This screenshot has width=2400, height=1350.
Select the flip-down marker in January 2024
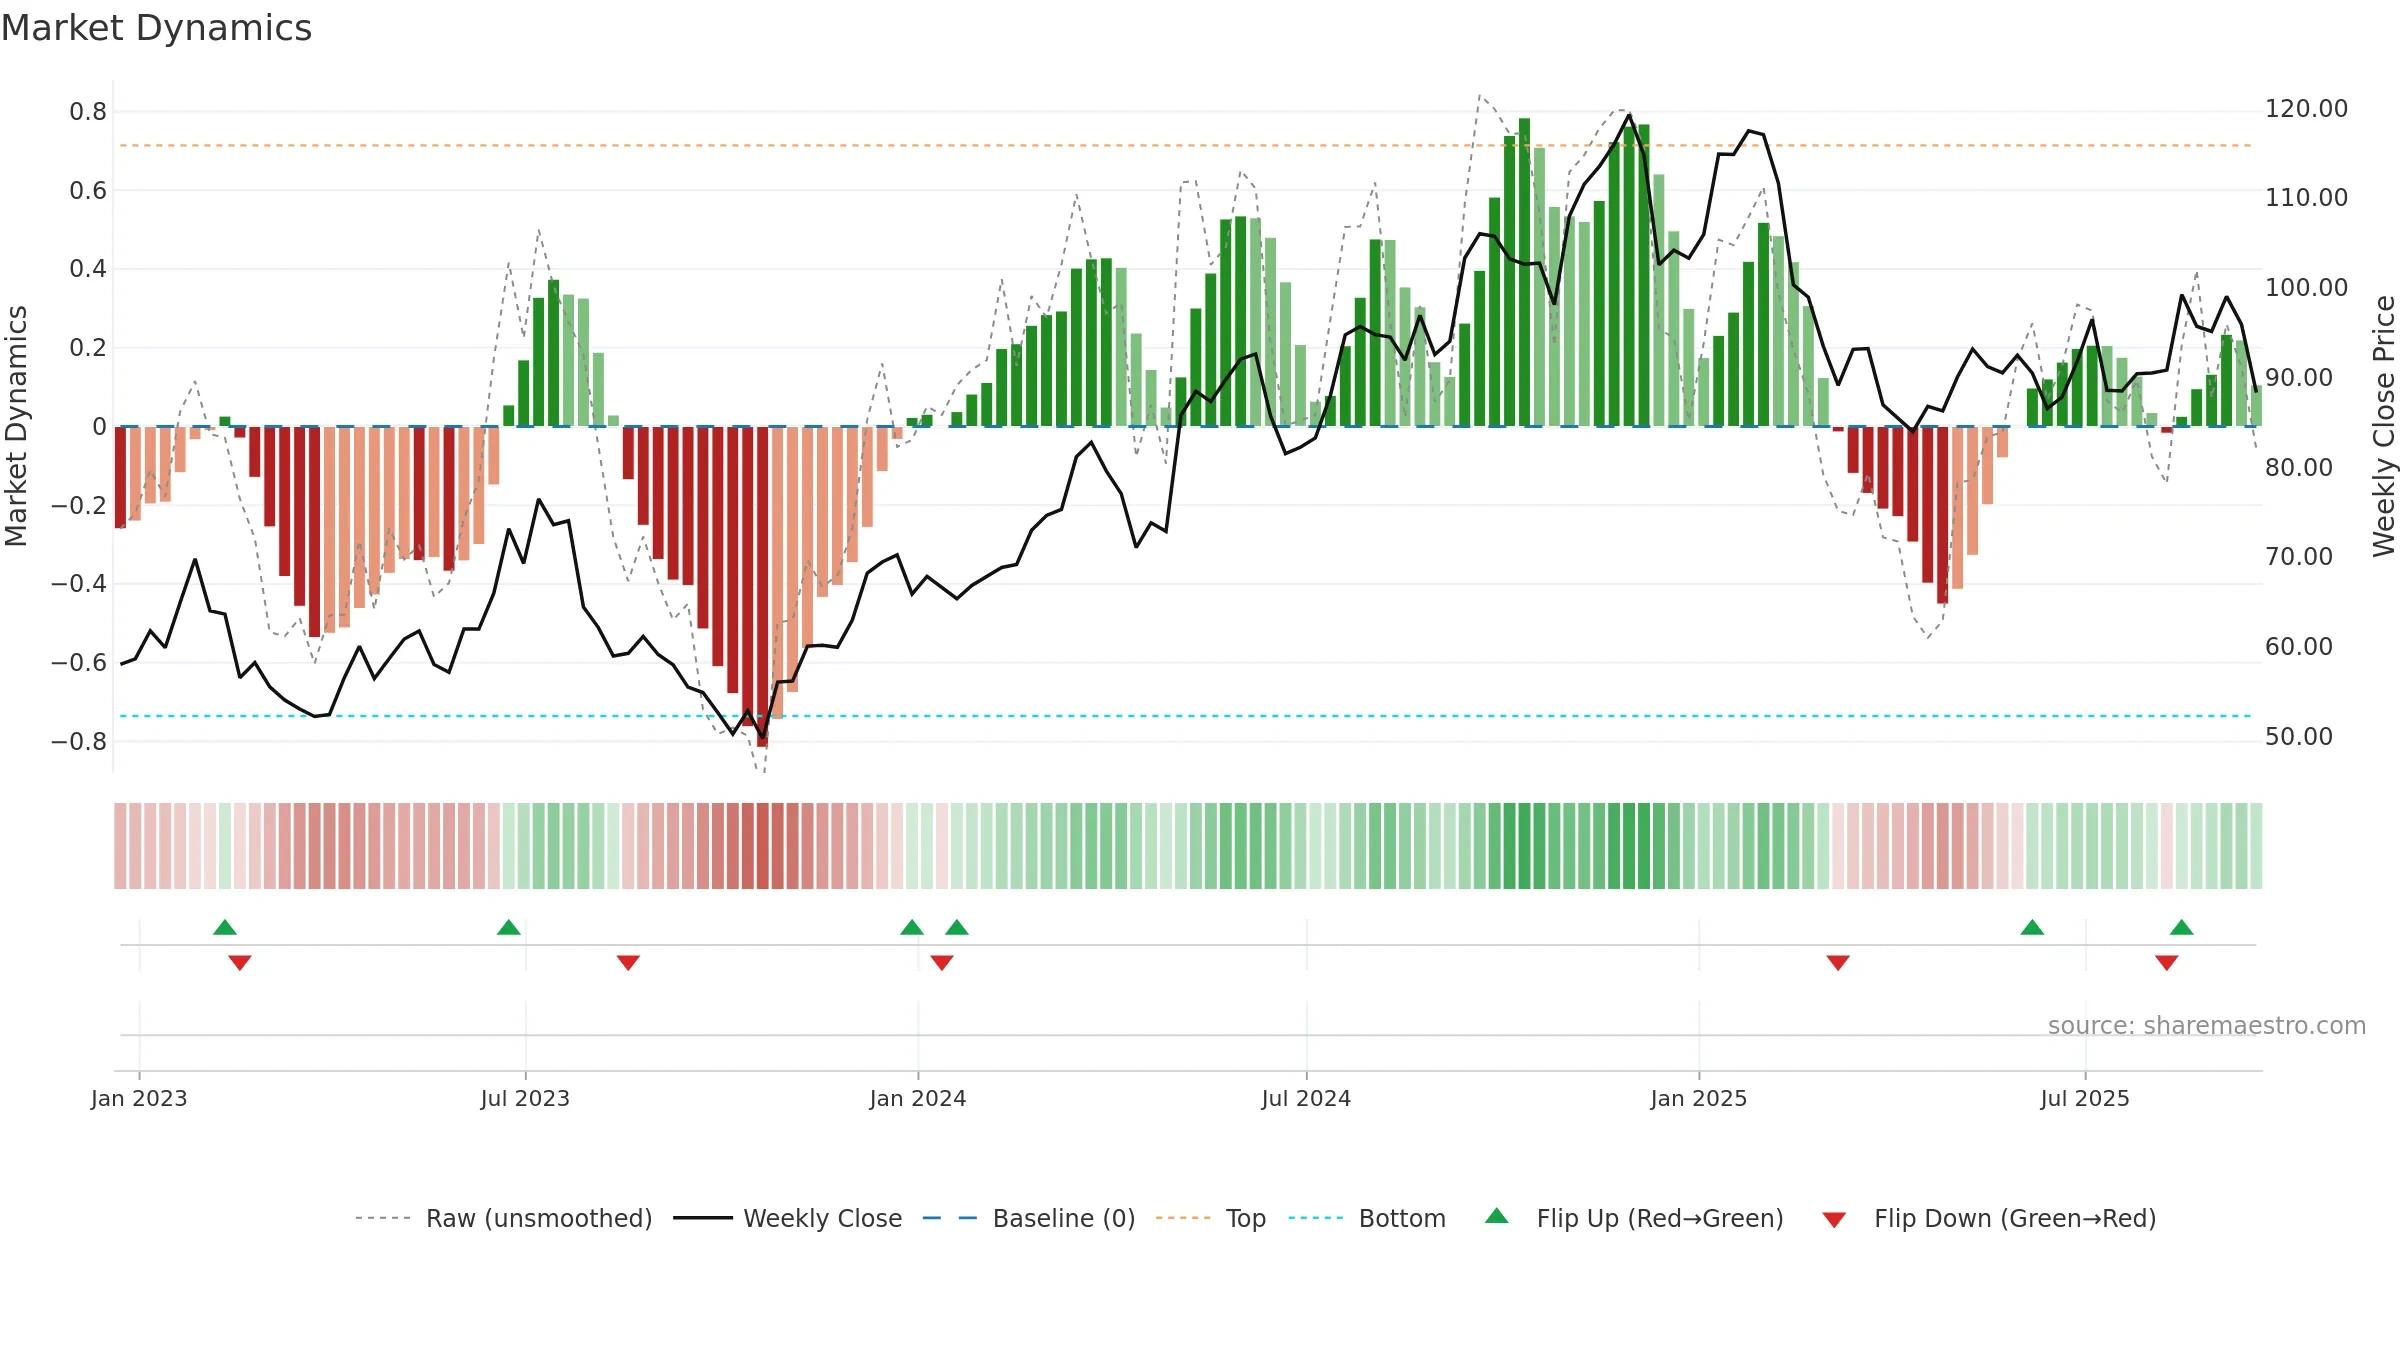coord(942,963)
